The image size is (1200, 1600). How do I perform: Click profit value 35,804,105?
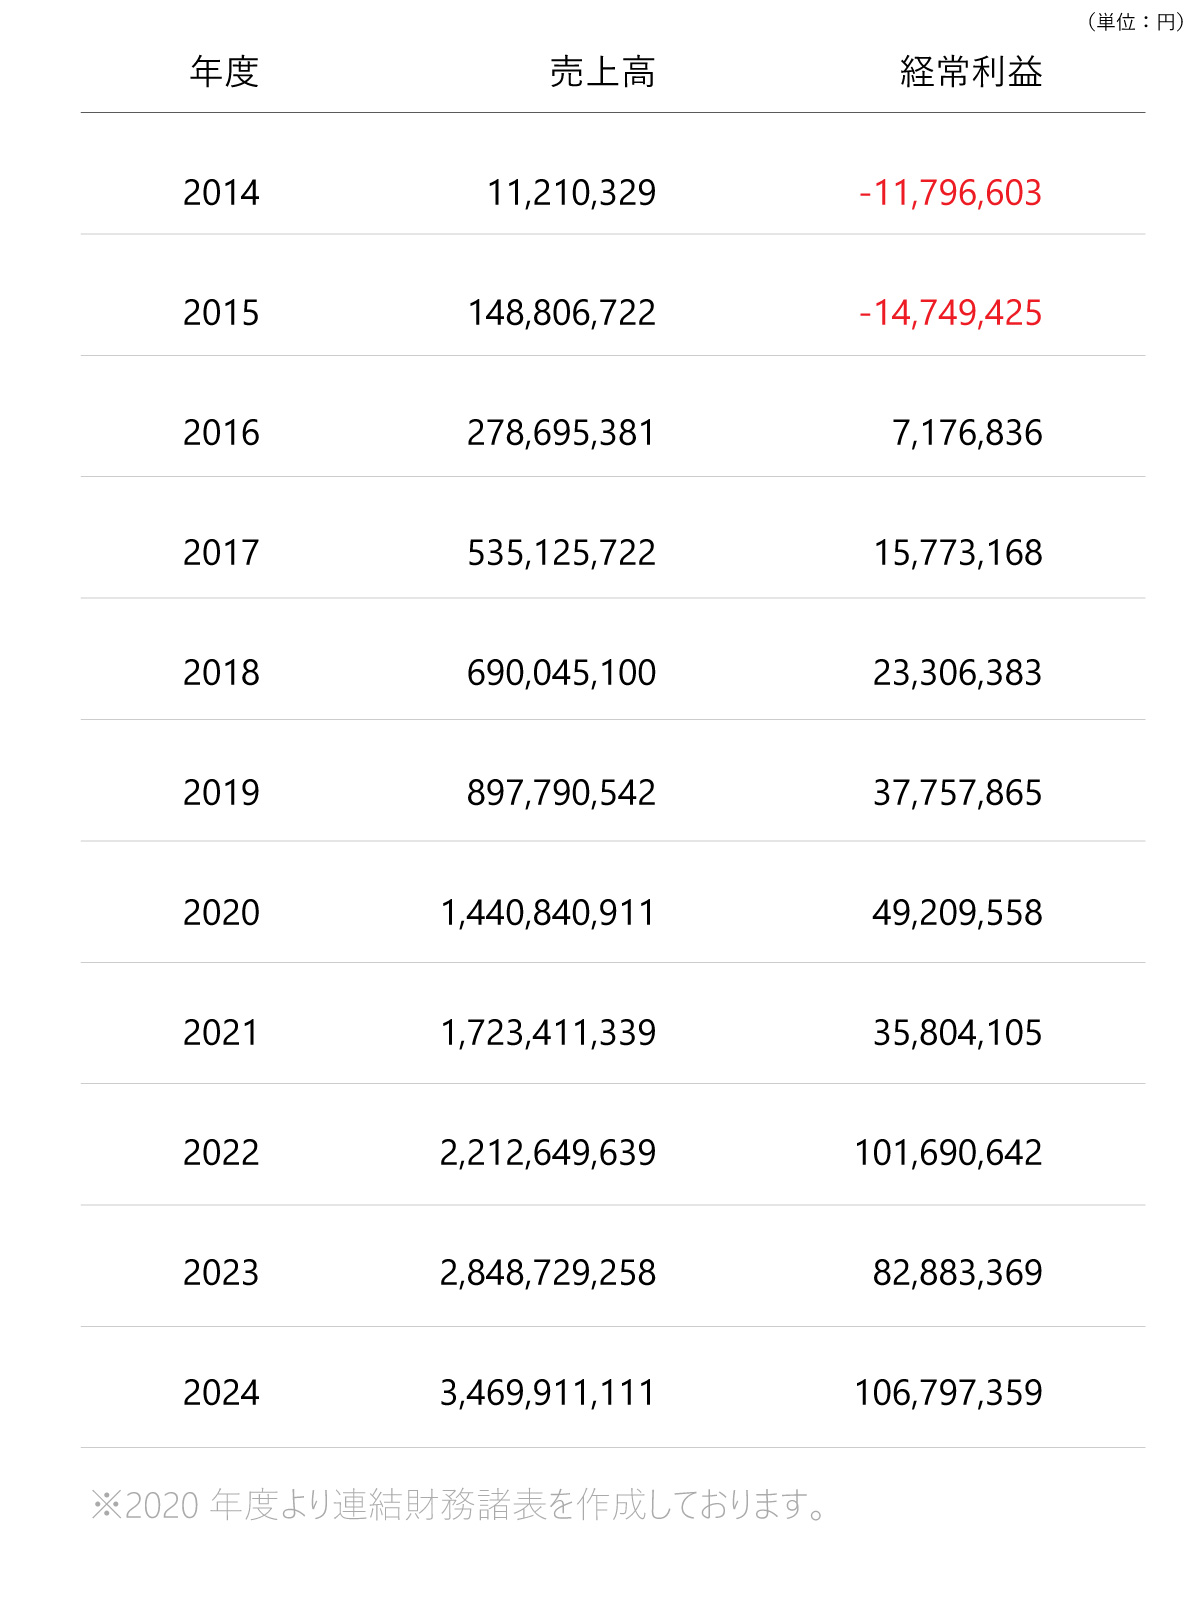click(957, 1033)
